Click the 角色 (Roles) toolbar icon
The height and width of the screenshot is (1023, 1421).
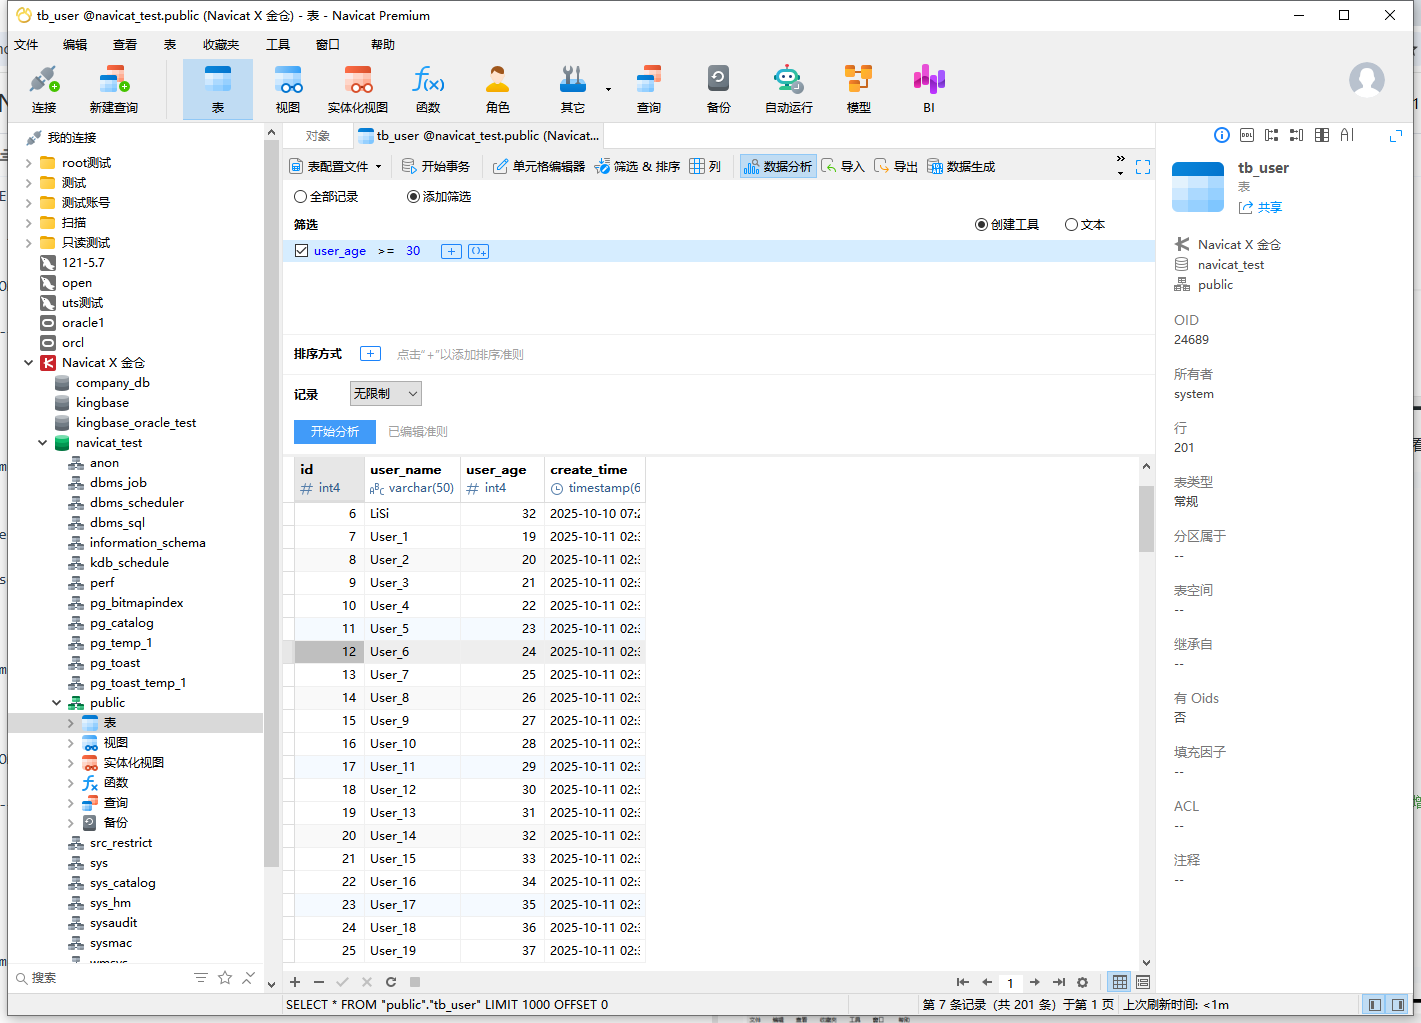point(498,90)
